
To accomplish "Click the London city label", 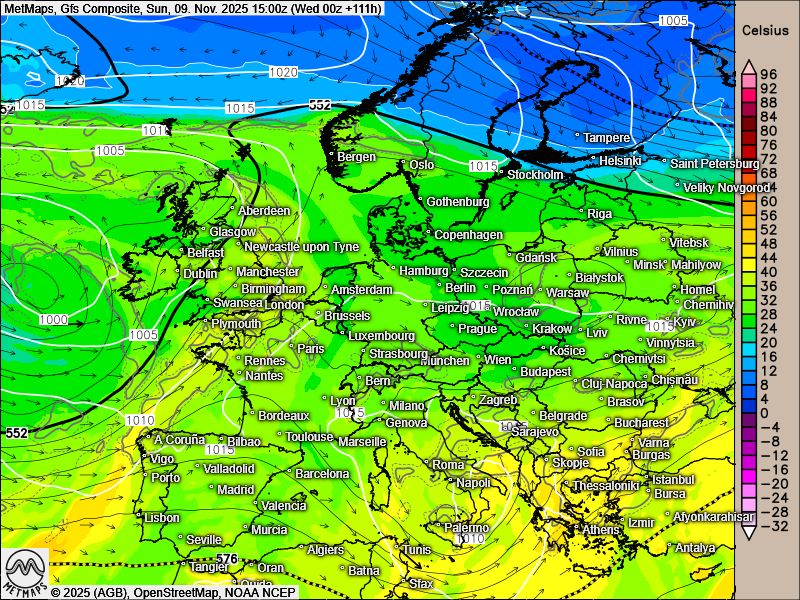I will (285, 305).
